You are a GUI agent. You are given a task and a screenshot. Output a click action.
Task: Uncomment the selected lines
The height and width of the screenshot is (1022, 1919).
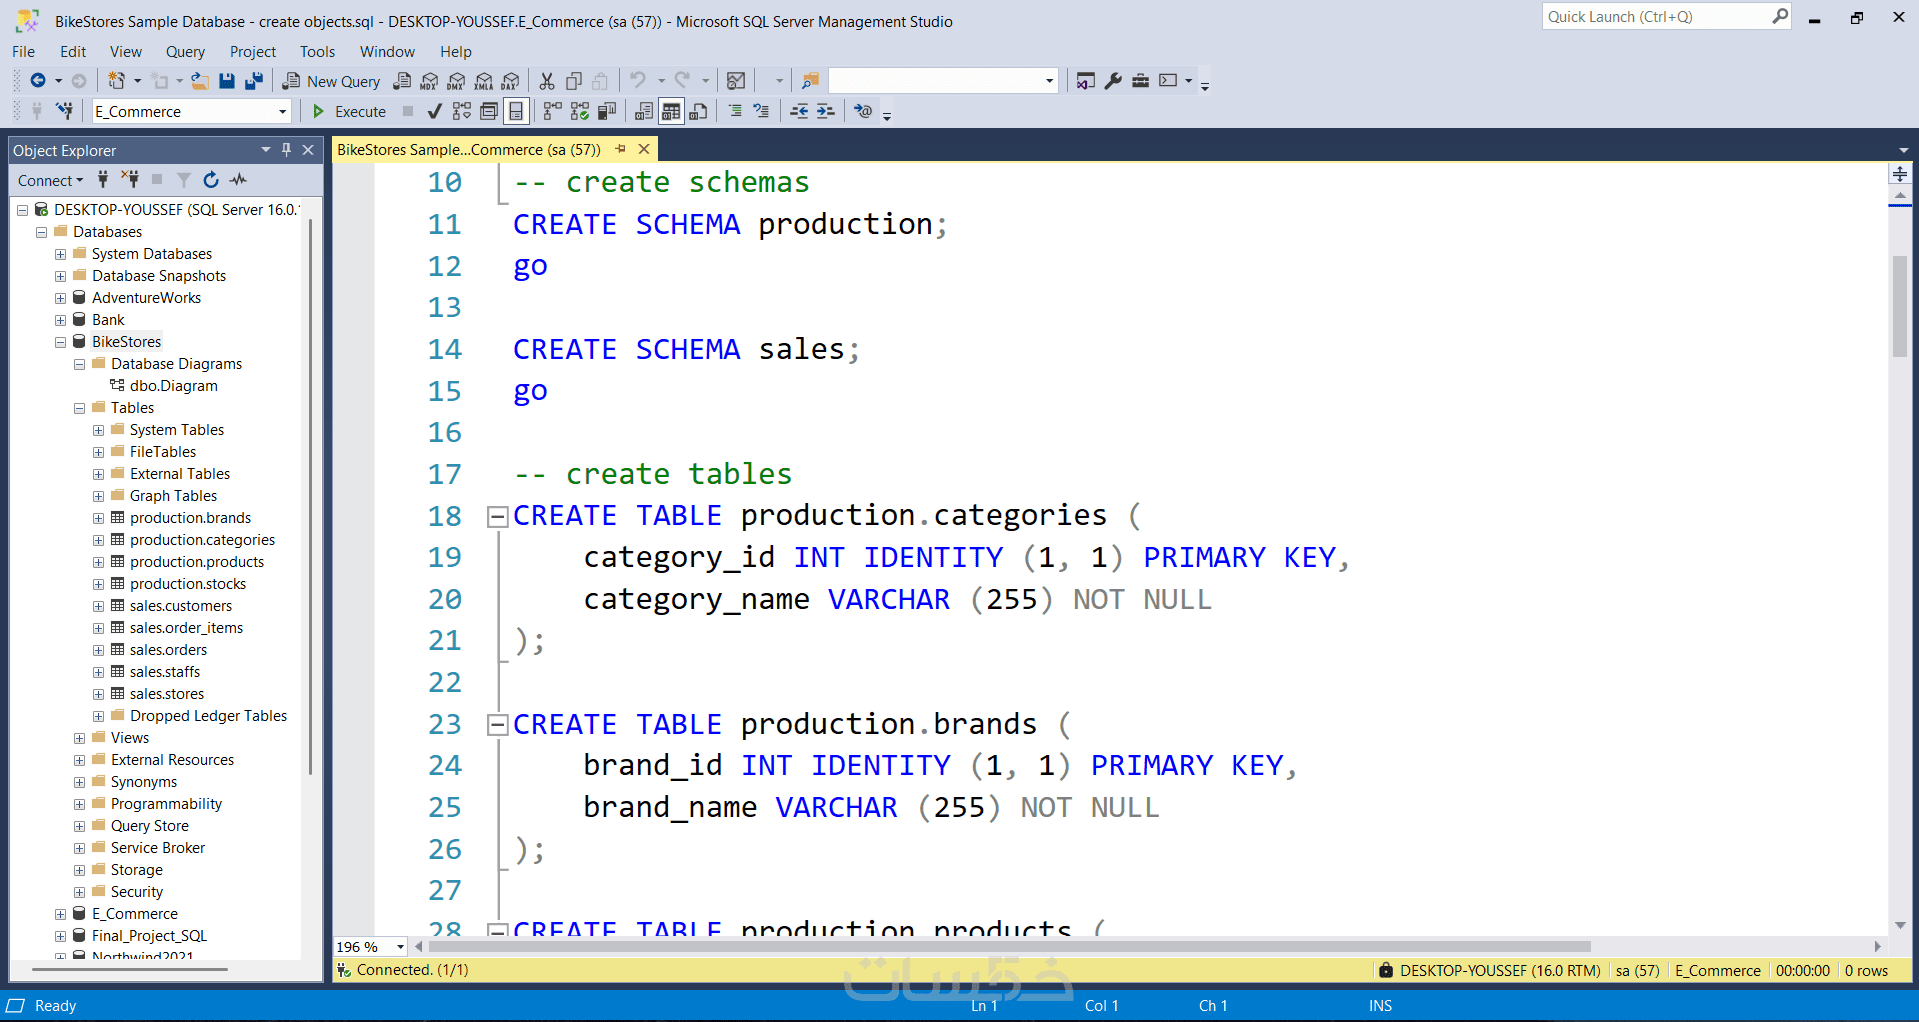pos(762,111)
